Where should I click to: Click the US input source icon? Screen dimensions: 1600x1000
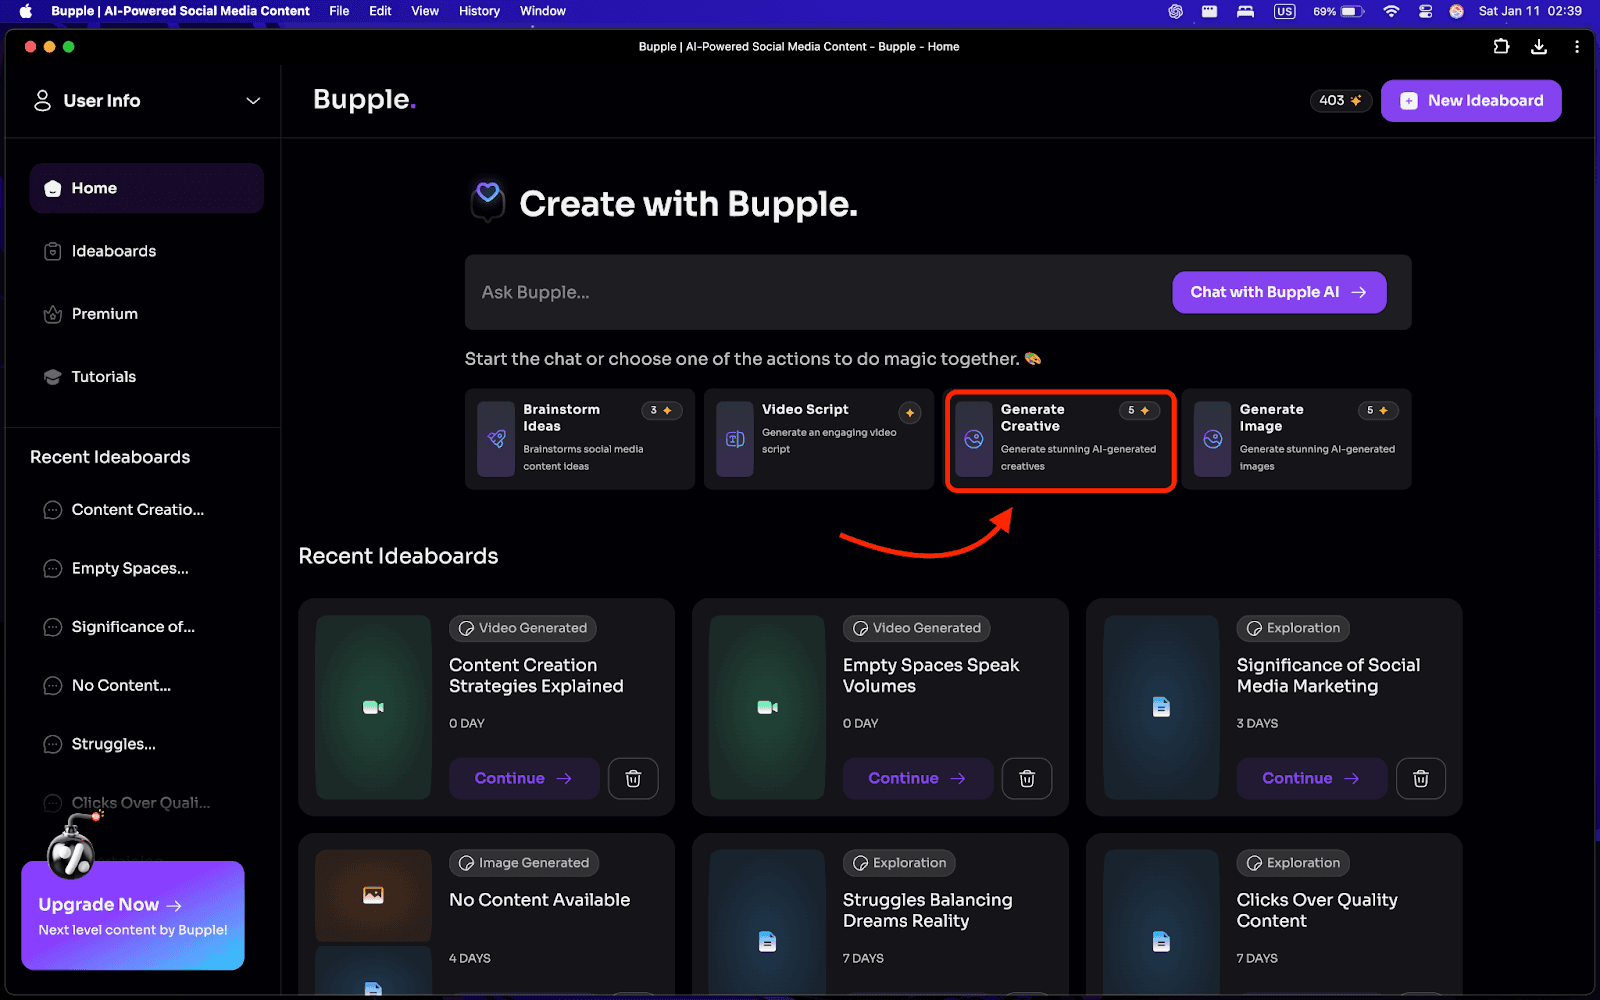[x=1285, y=11]
